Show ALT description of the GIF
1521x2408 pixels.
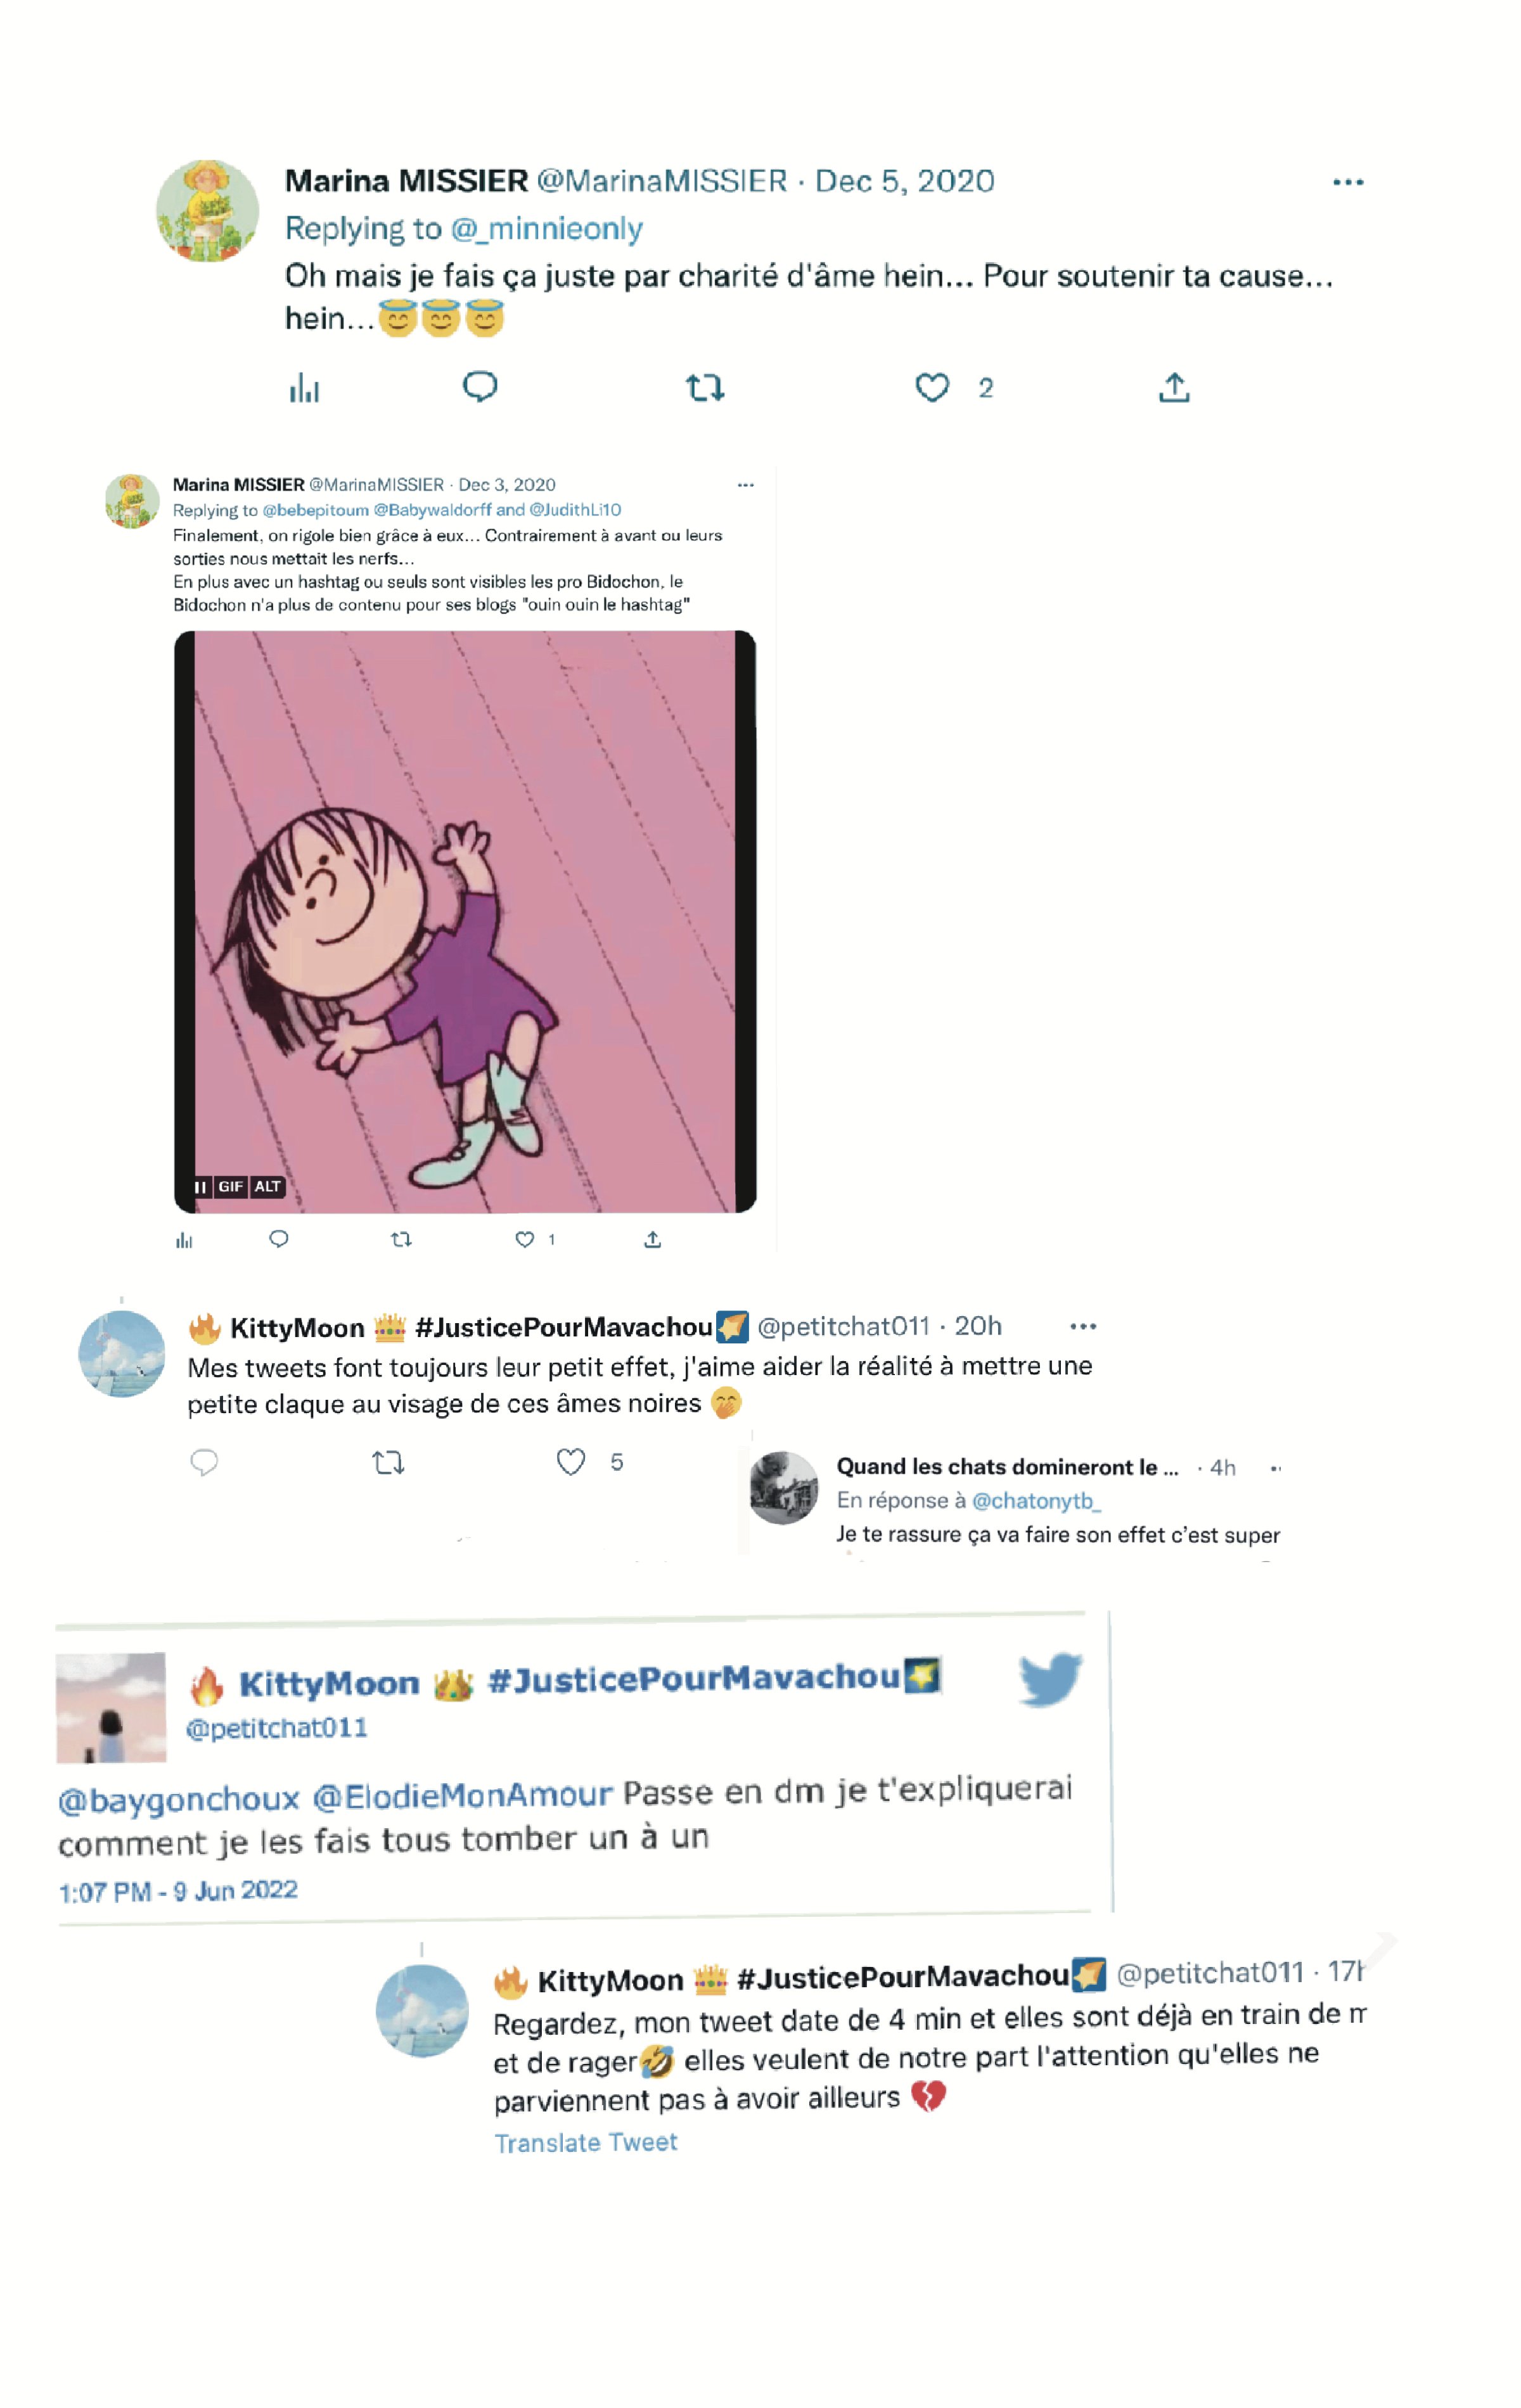click(x=267, y=1187)
